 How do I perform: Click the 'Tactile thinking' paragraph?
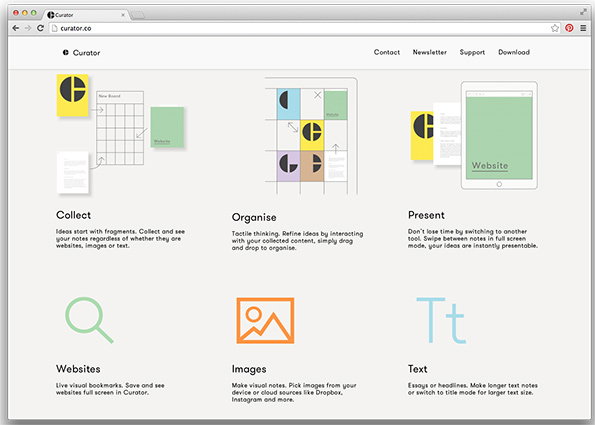297,241
